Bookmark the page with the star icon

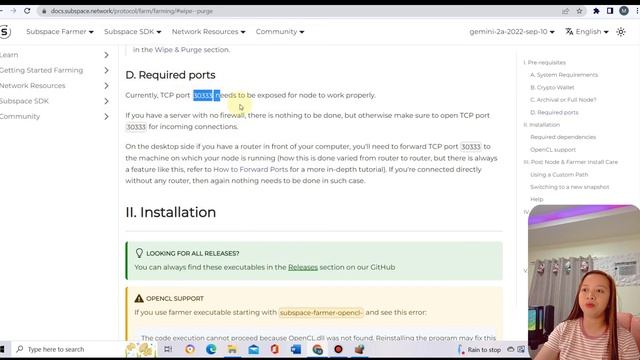click(x=579, y=11)
